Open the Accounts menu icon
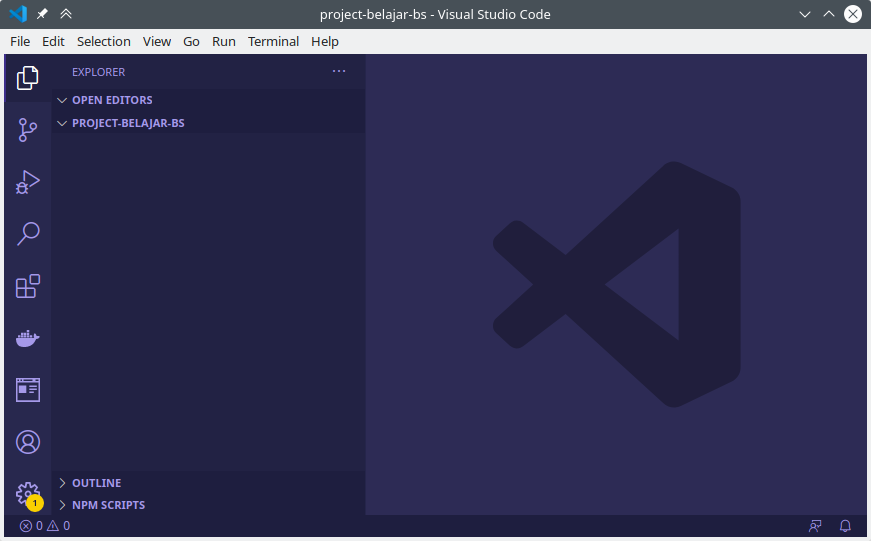Image resolution: width=871 pixels, height=541 pixels. [x=28, y=442]
